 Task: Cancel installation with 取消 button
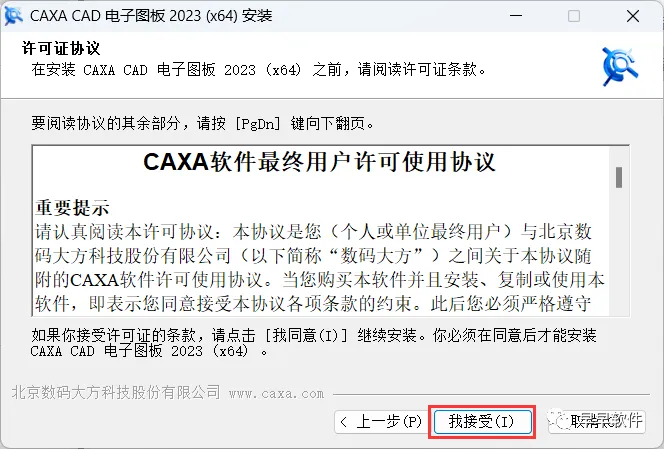tap(597, 421)
